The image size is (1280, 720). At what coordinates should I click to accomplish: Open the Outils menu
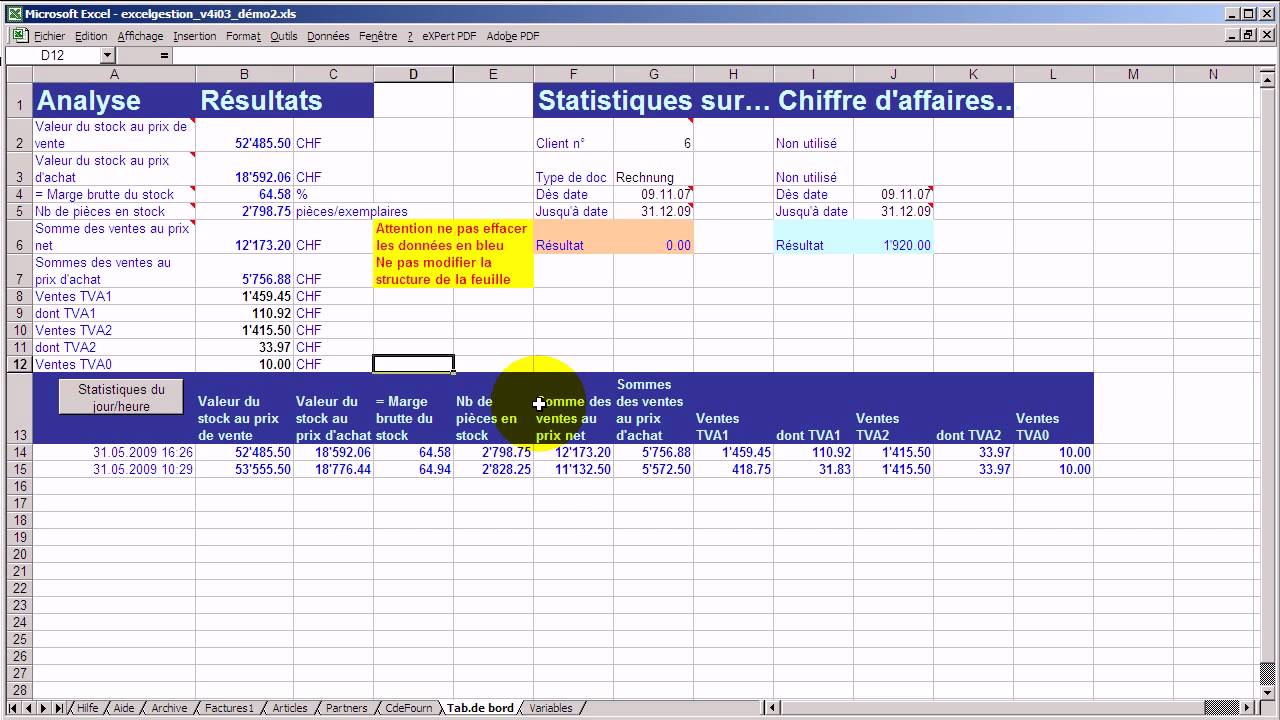[284, 36]
